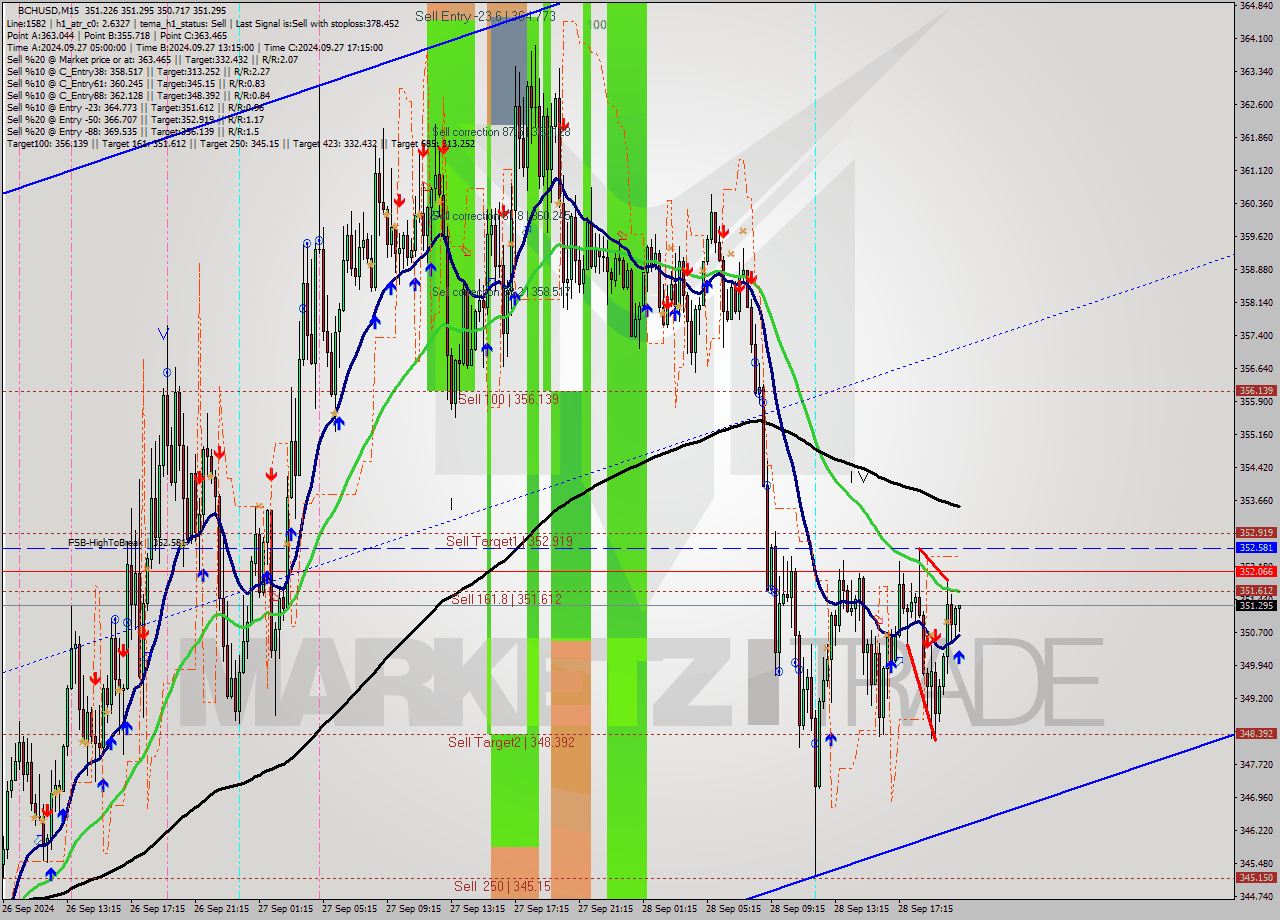Click the 'Sell 250 | 345.15' label
The width and height of the screenshot is (1280, 920).
click(x=502, y=886)
